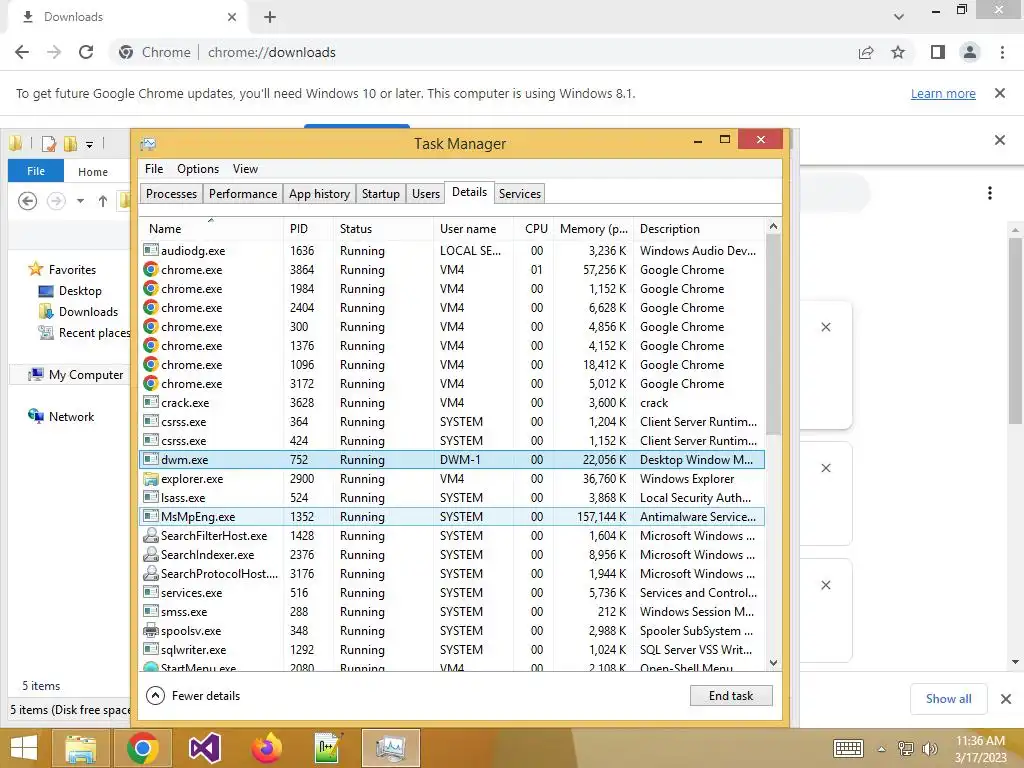Open downloads page three-dot options menu

click(x=990, y=193)
